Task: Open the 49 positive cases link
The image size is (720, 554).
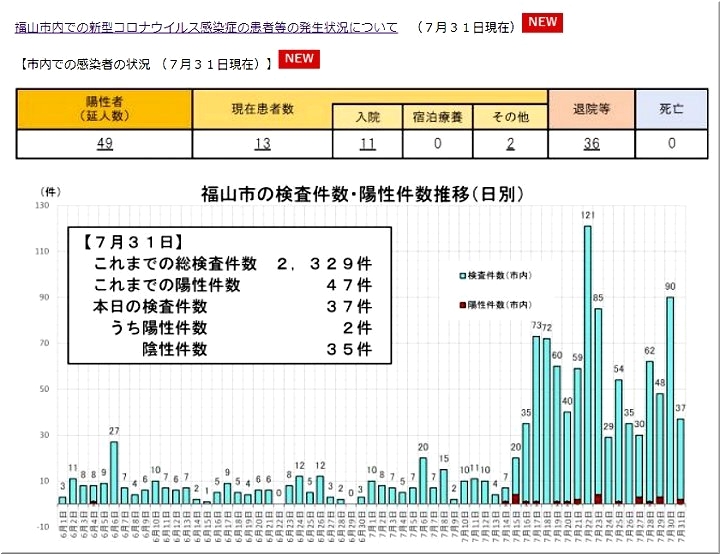Action: (x=104, y=144)
